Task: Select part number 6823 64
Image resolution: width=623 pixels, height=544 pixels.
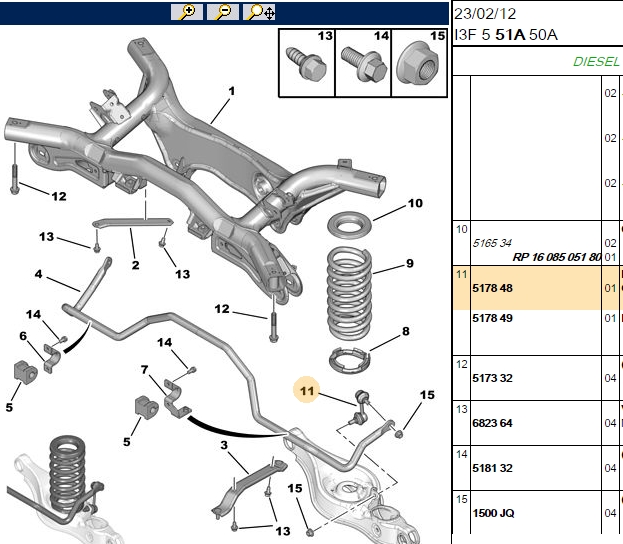Action: [492, 423]
